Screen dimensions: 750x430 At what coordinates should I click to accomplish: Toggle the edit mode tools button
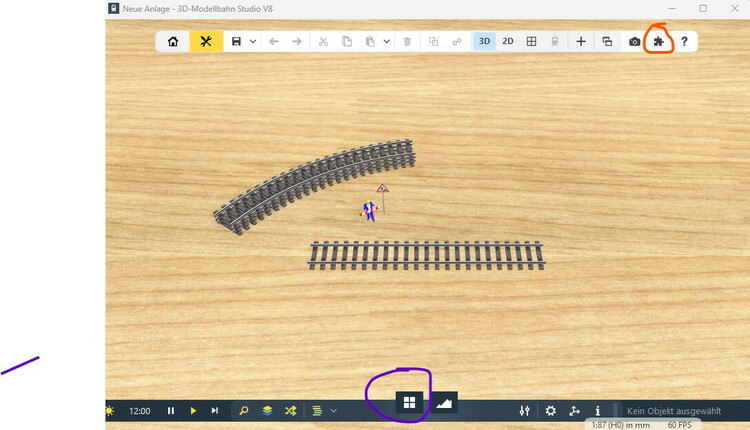[206, 42]
